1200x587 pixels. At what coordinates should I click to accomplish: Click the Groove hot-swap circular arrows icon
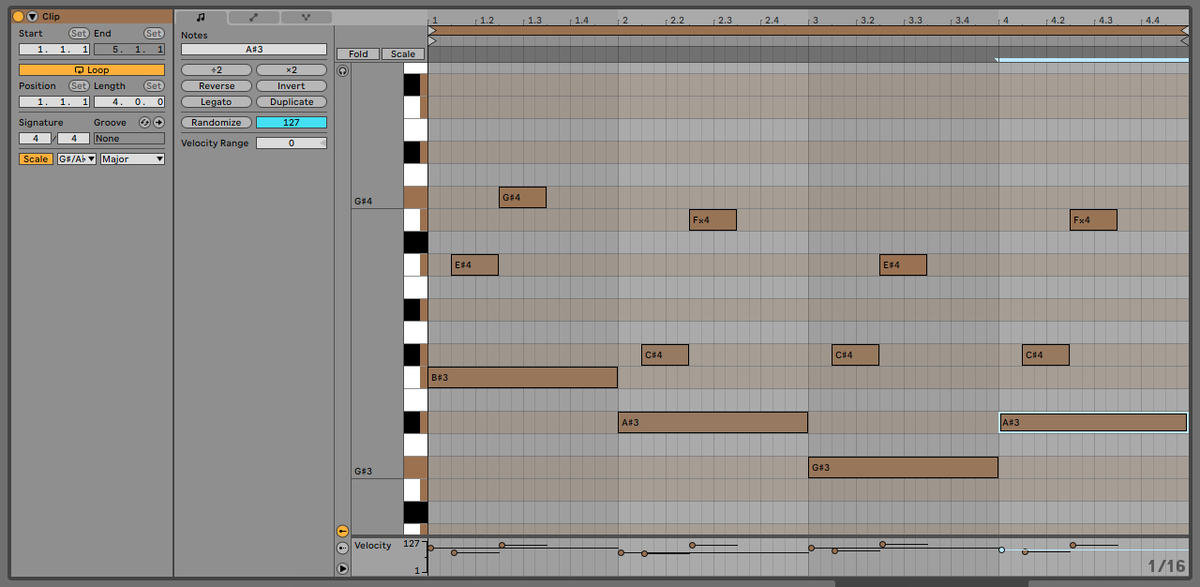pyautogui.click(x=146, y=122)
